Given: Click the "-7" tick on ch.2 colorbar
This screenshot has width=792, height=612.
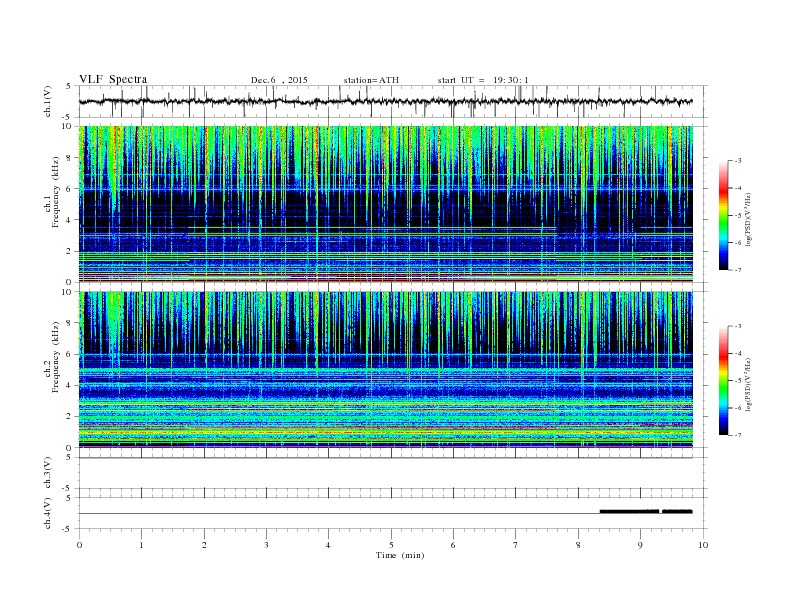Looking at the screenshot, I should [x=737, y=435].
